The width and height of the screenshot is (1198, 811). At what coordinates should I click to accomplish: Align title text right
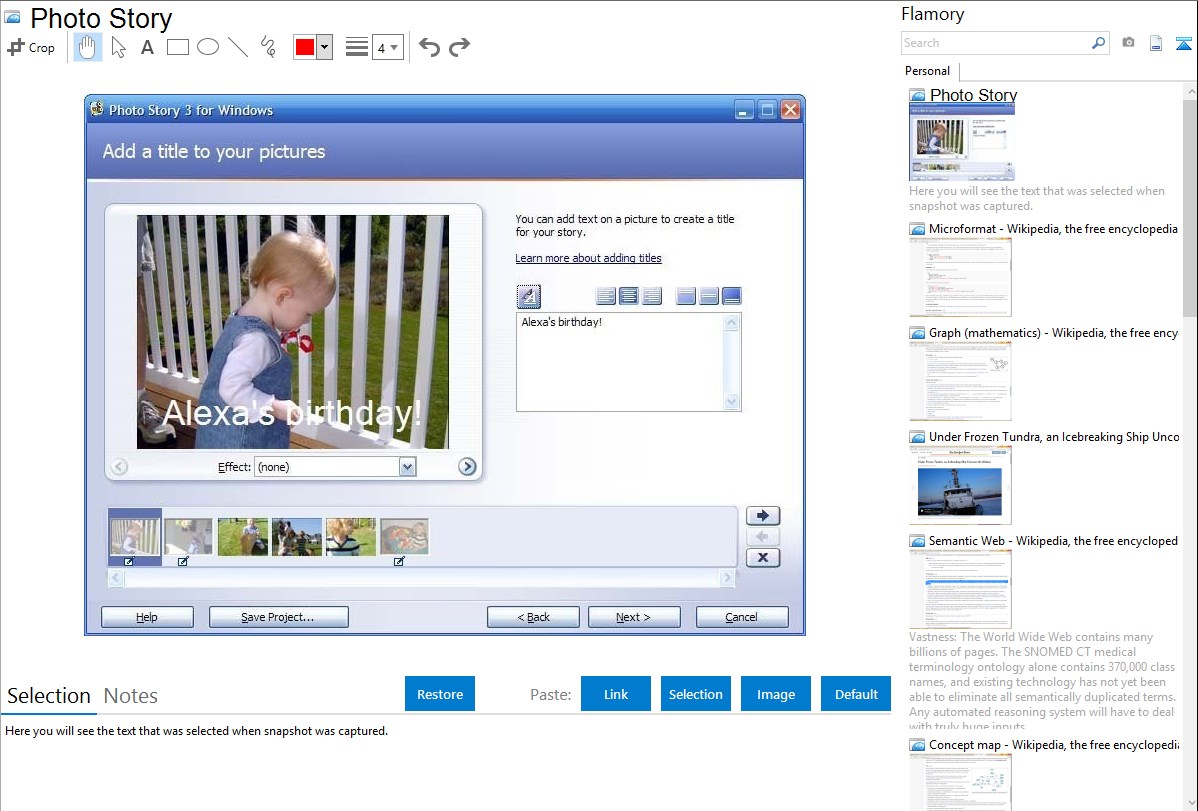pyautogui.click(x=652, y=296)
